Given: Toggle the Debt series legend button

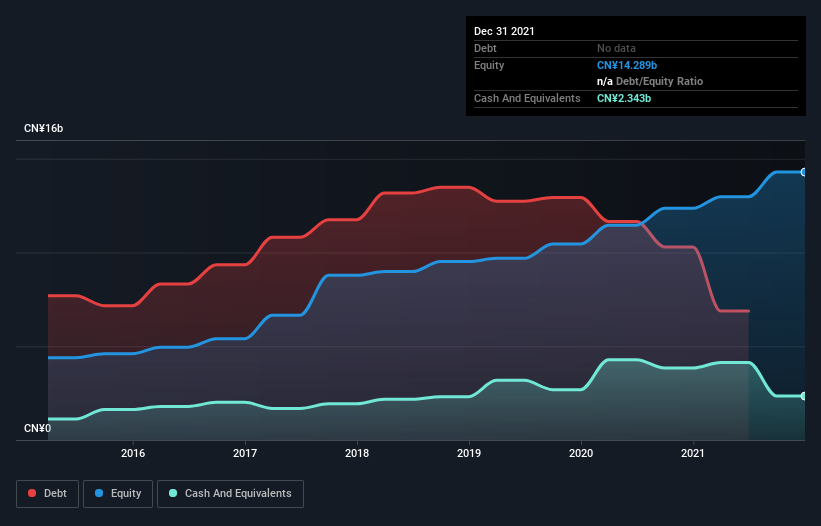Looking at the screenshot, I should 47,494.
